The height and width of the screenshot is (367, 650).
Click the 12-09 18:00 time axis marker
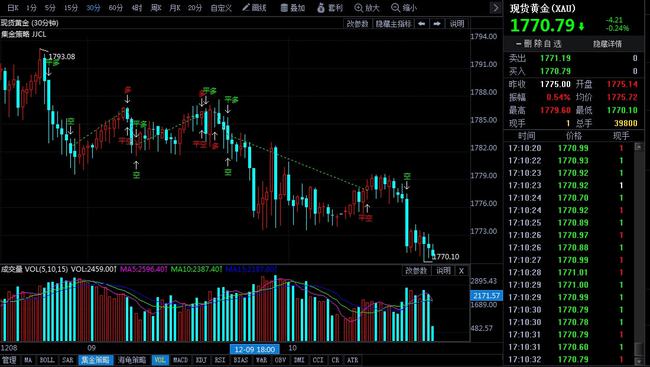[255, 349]
